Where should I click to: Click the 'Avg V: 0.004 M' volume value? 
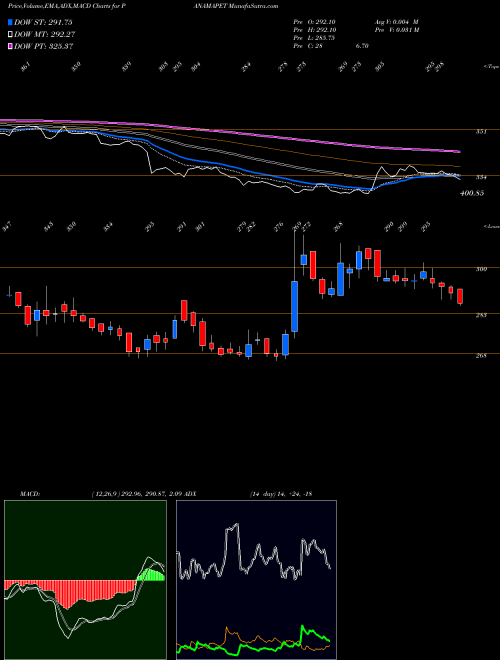point(396,22)
